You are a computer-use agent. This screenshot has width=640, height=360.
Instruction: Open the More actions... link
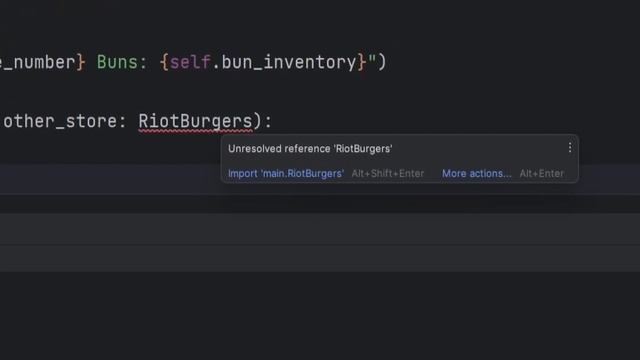(x=476, y=173)
